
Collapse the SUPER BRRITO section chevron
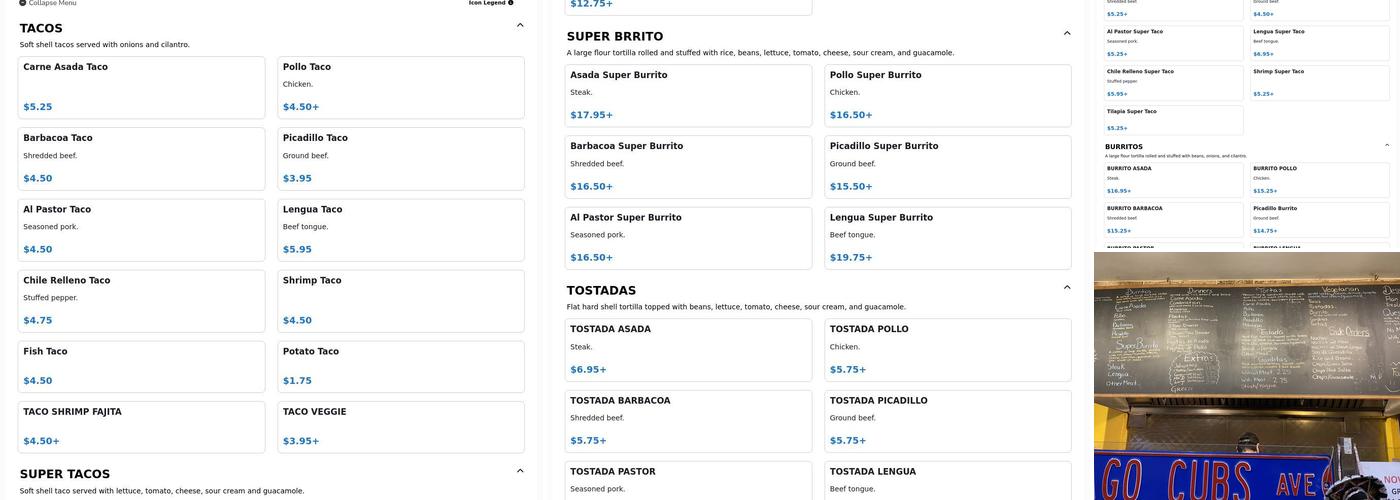[x=1067, y=33]
